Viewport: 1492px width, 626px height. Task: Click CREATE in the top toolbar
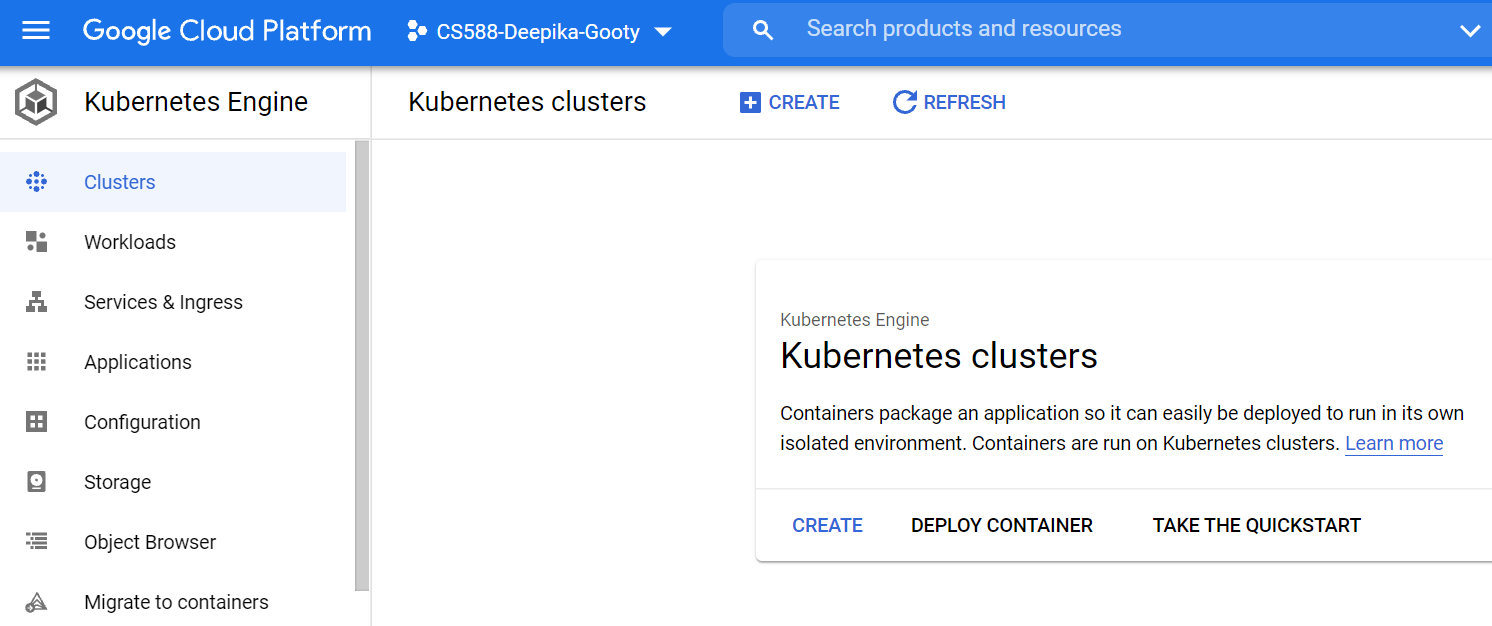(790, 102)
